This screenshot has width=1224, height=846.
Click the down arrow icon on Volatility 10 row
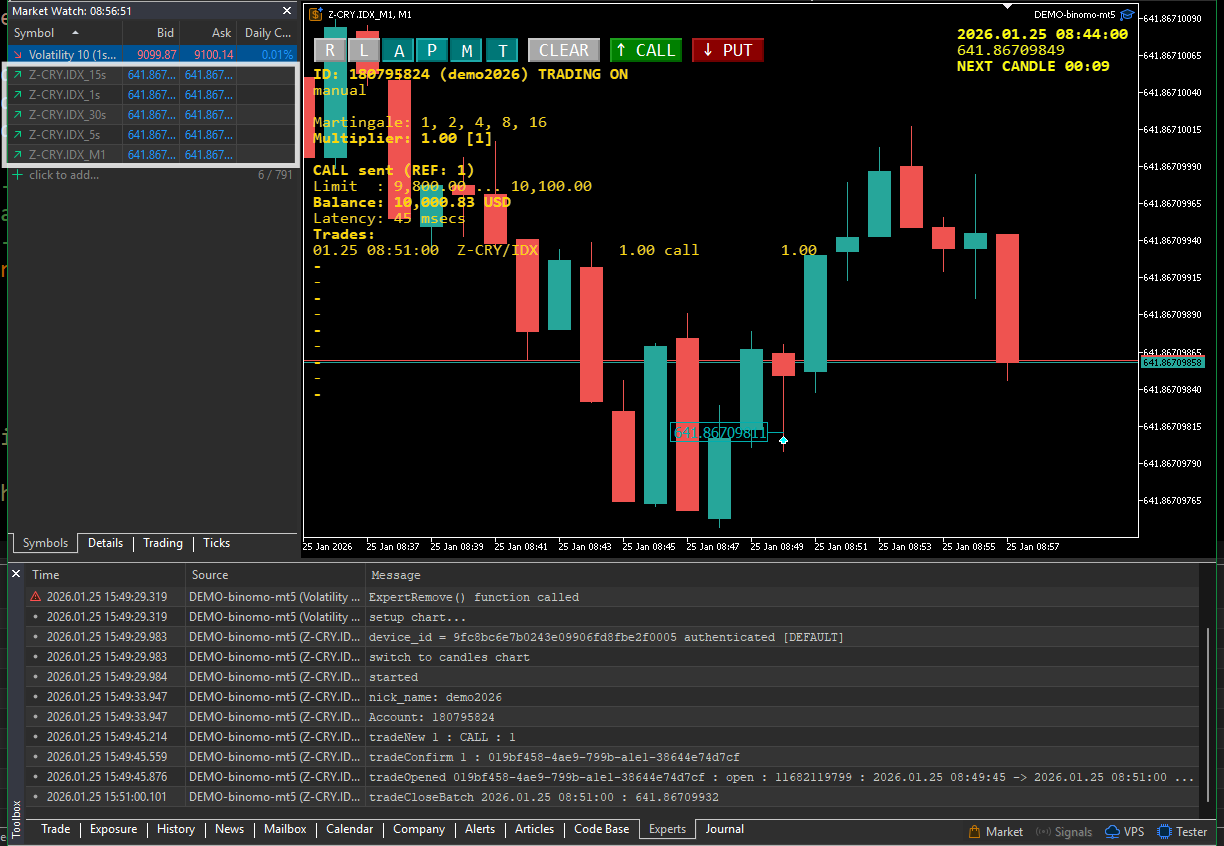18,55
